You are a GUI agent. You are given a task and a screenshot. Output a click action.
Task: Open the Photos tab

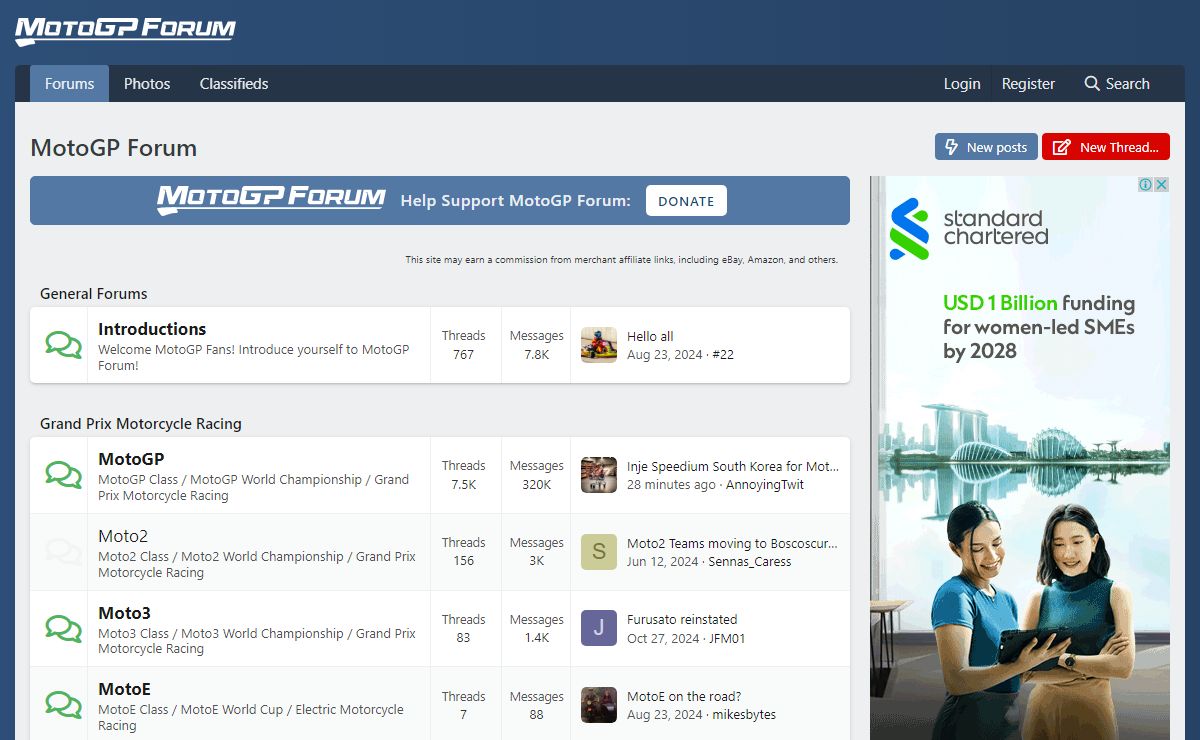click(x=147, y=84)
